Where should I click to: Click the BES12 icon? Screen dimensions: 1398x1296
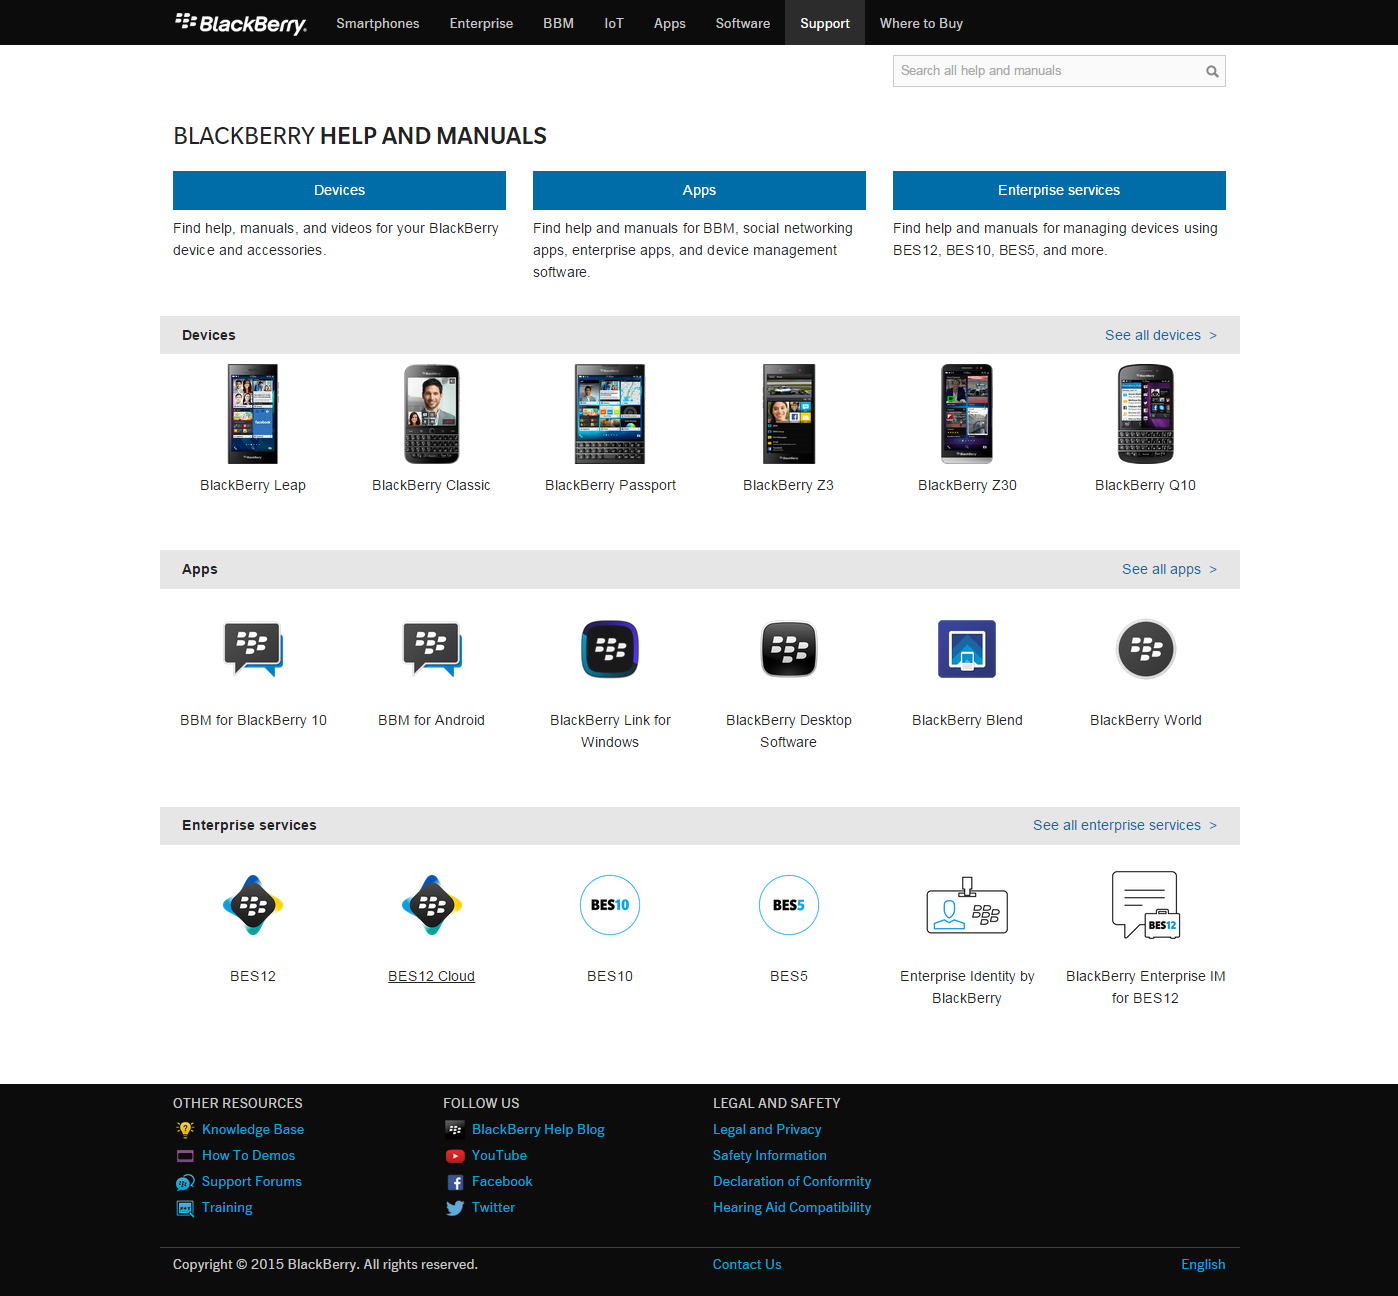(253, 905)
